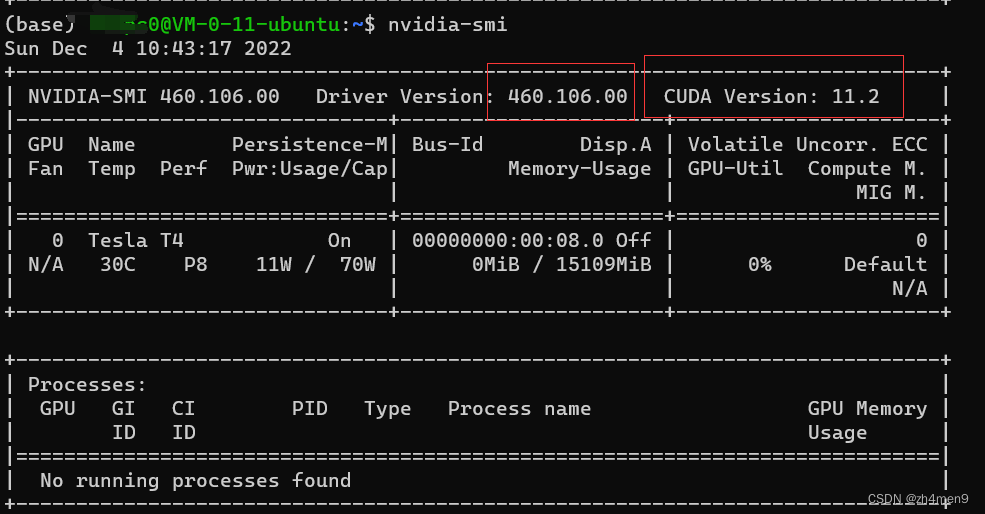
Task: Select Driver Version value 460.106.00
Action: pyautogui.click(x=567, y=96)
